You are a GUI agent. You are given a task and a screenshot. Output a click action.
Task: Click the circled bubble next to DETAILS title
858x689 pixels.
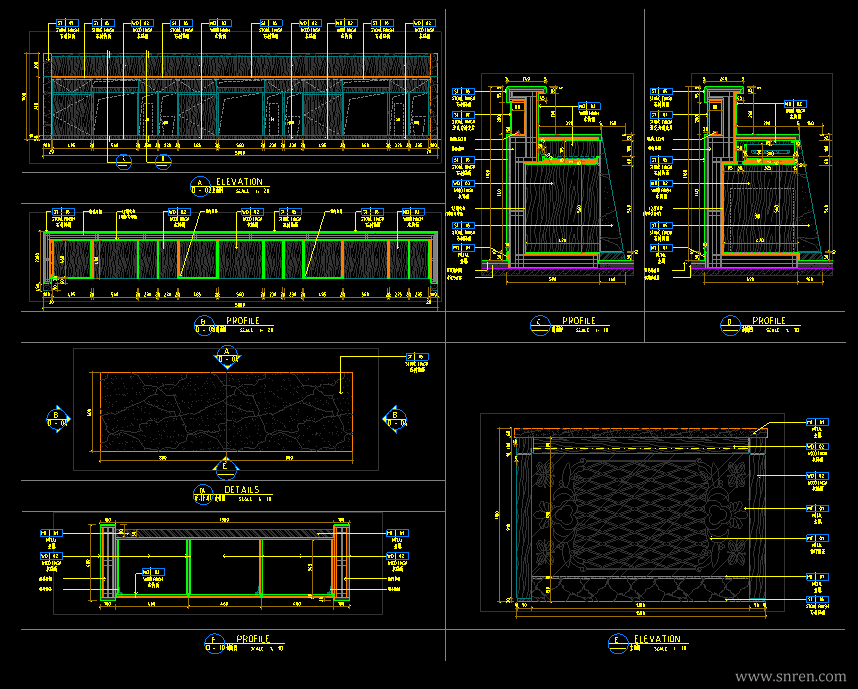(x=203, y=495)
